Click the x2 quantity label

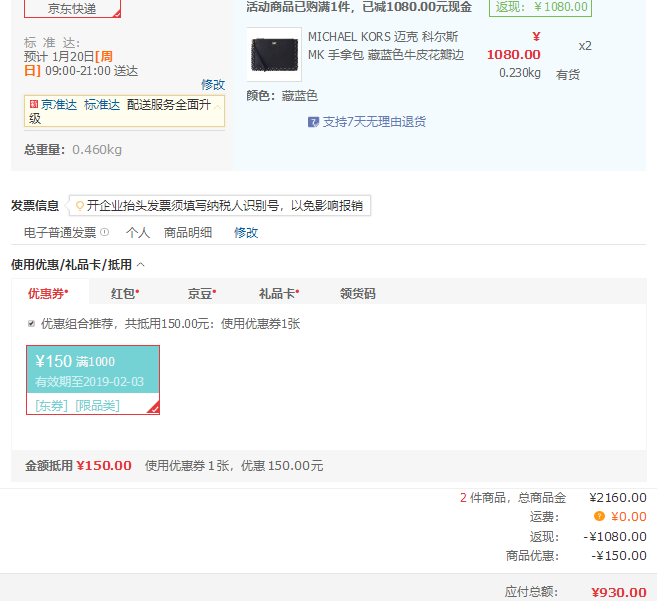click(x=585, y=46)
